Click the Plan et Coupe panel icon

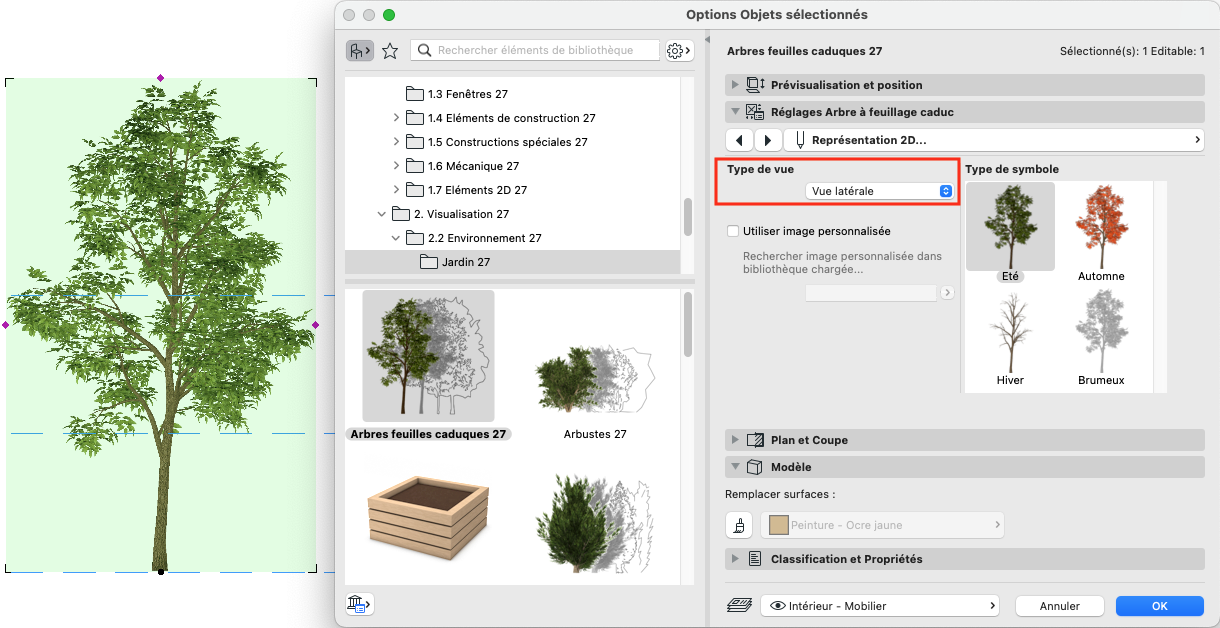click(x=756, y=440)
